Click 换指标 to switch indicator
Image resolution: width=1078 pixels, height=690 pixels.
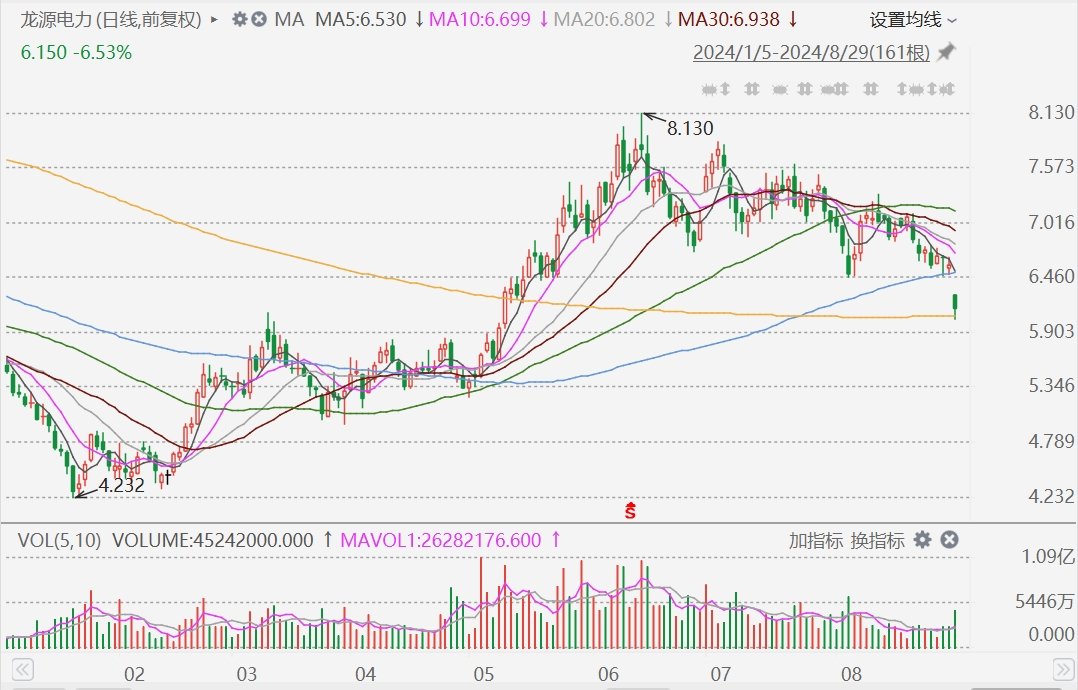877,541
